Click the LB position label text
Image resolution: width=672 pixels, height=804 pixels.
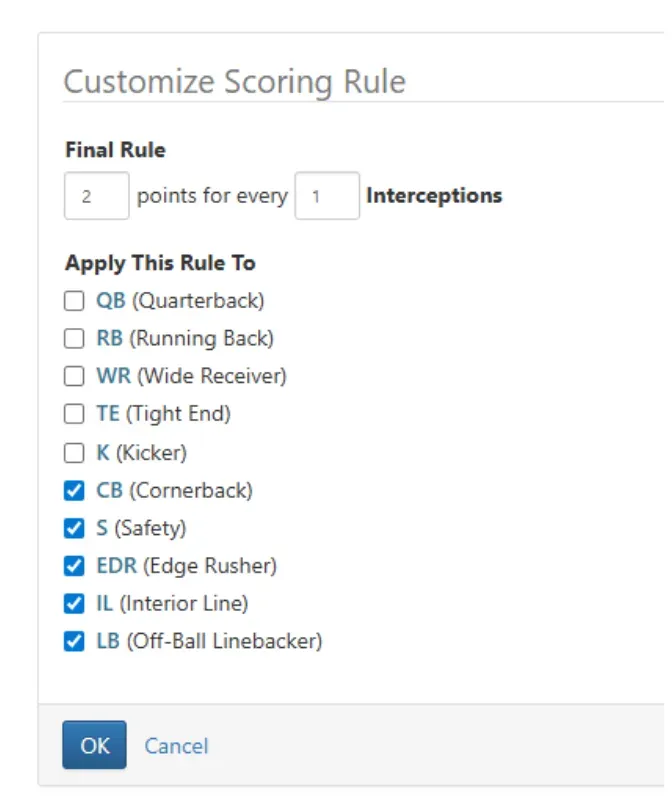pyautogui.click(x=108, y=642)
